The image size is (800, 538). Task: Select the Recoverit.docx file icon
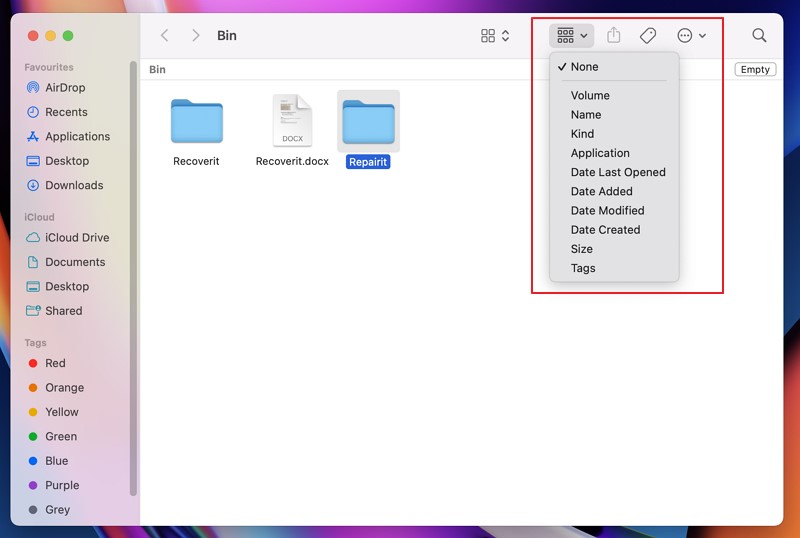click(292, 121)
